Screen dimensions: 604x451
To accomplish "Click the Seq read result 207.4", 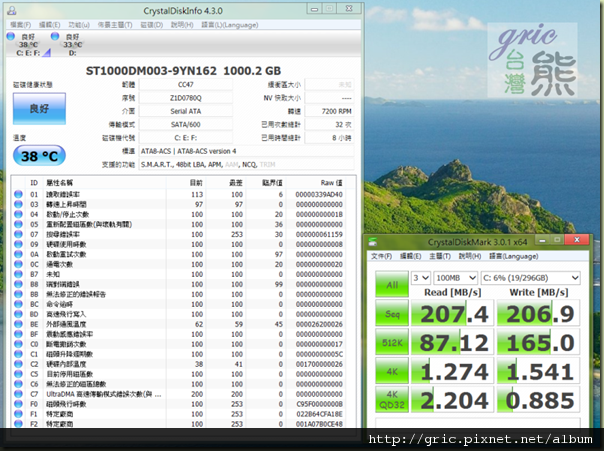I will point(453,314).
